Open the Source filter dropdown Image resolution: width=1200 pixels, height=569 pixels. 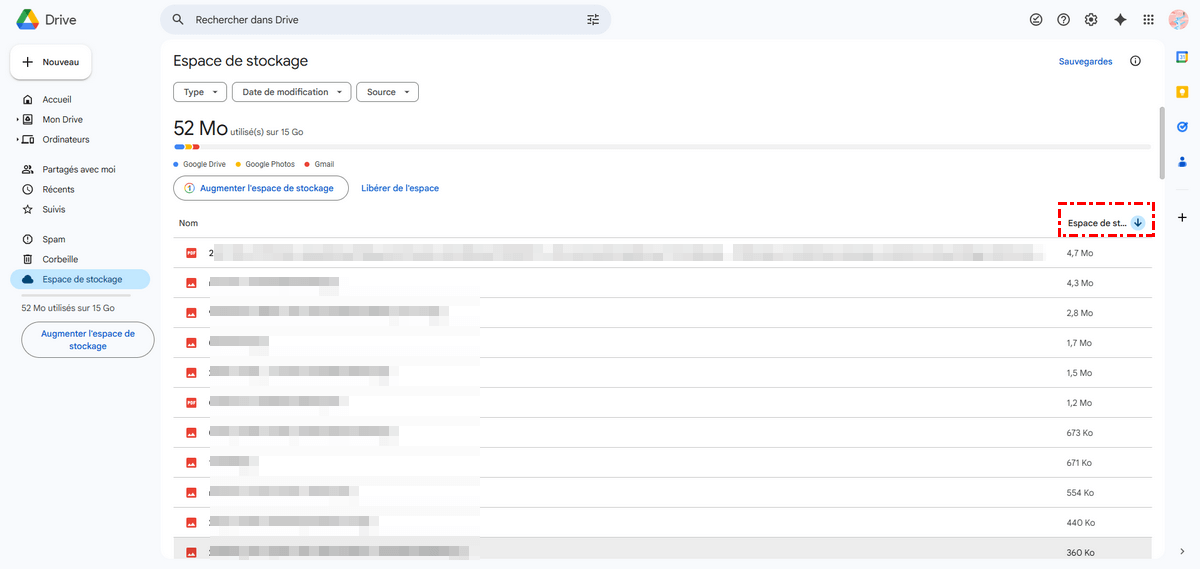pos(387,92)
